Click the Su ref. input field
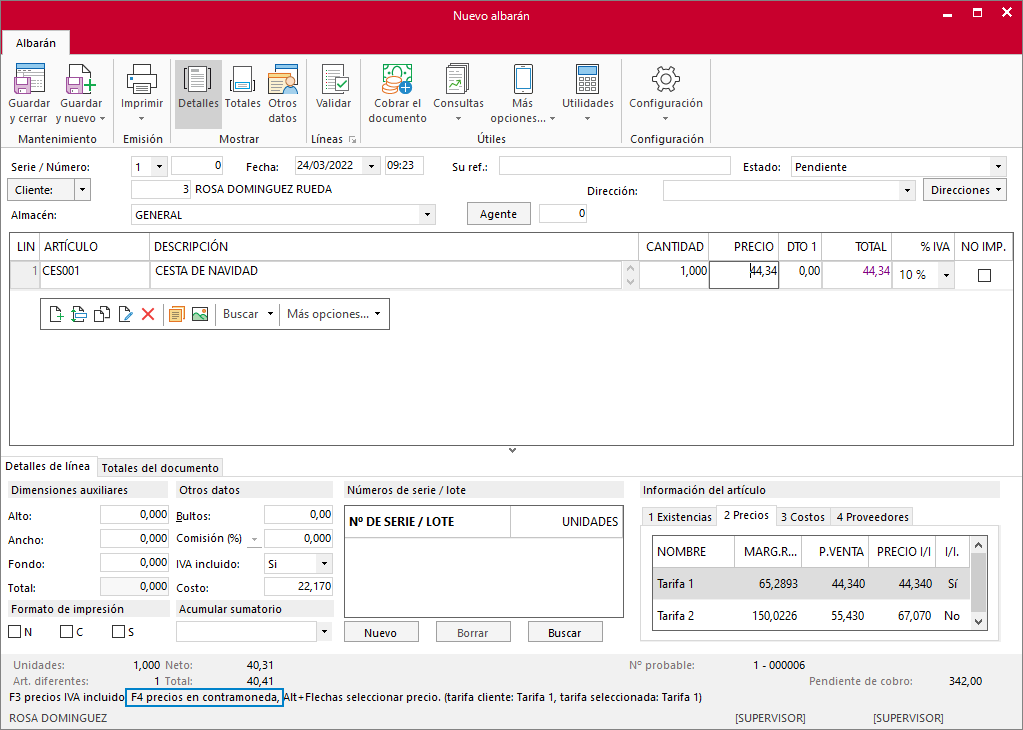The height and width of the screenshot is (730, 1023). pyautogui.click(x=615, y=166)
